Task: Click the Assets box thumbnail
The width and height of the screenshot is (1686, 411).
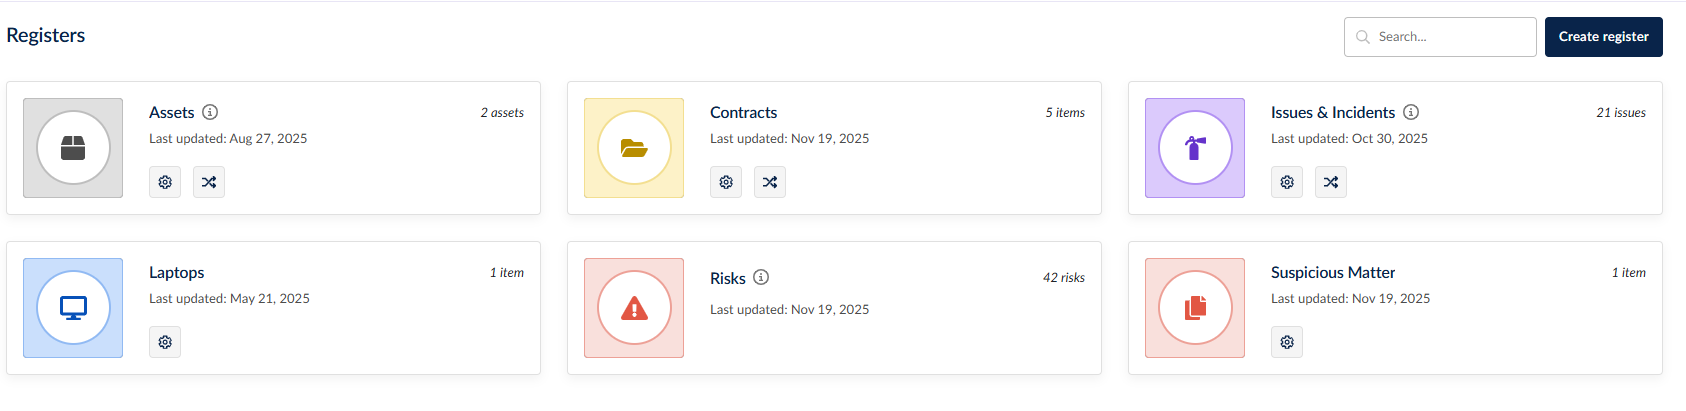Action: 73,148
